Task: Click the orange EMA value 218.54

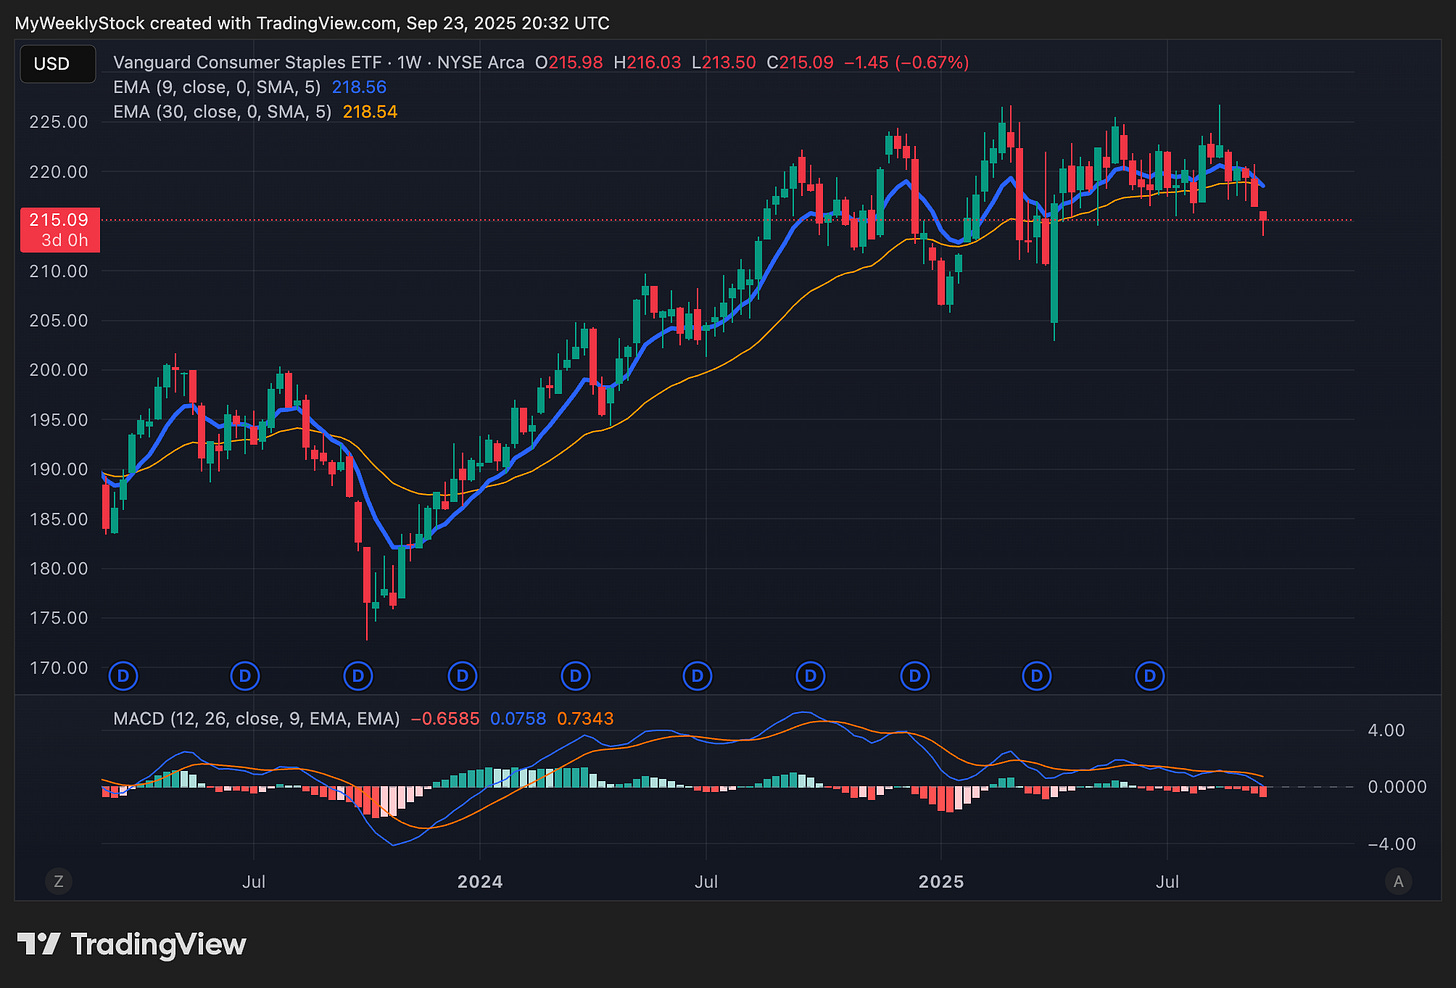Action: 370,112
